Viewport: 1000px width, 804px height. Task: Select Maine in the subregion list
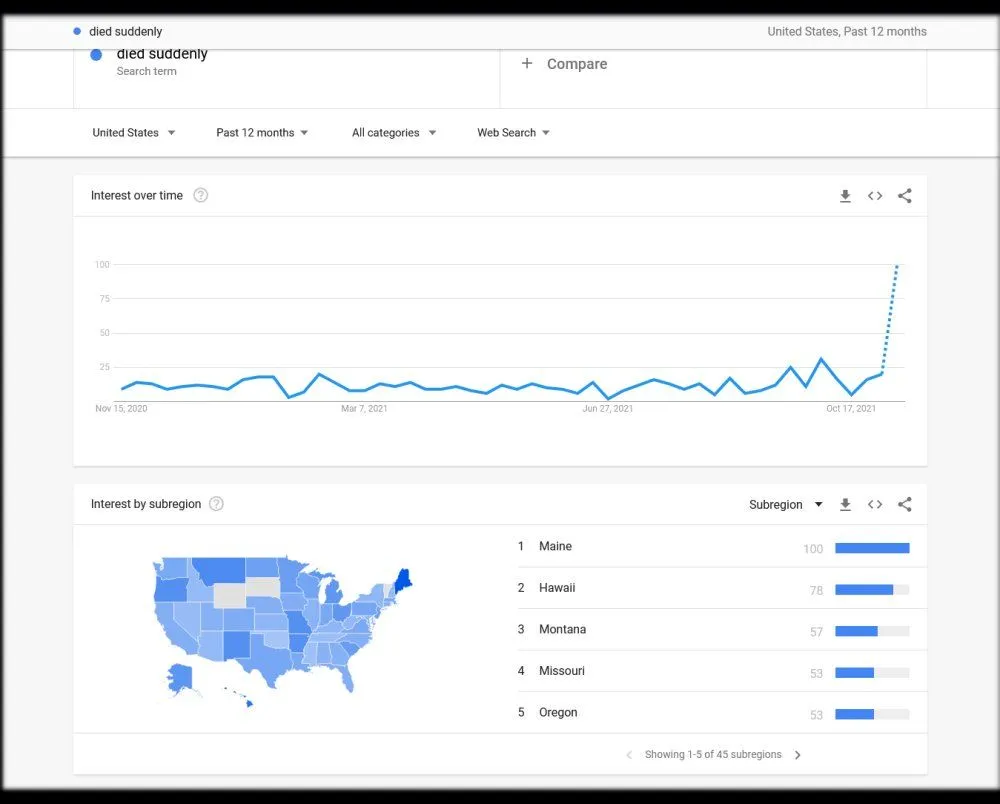(555, 547)
